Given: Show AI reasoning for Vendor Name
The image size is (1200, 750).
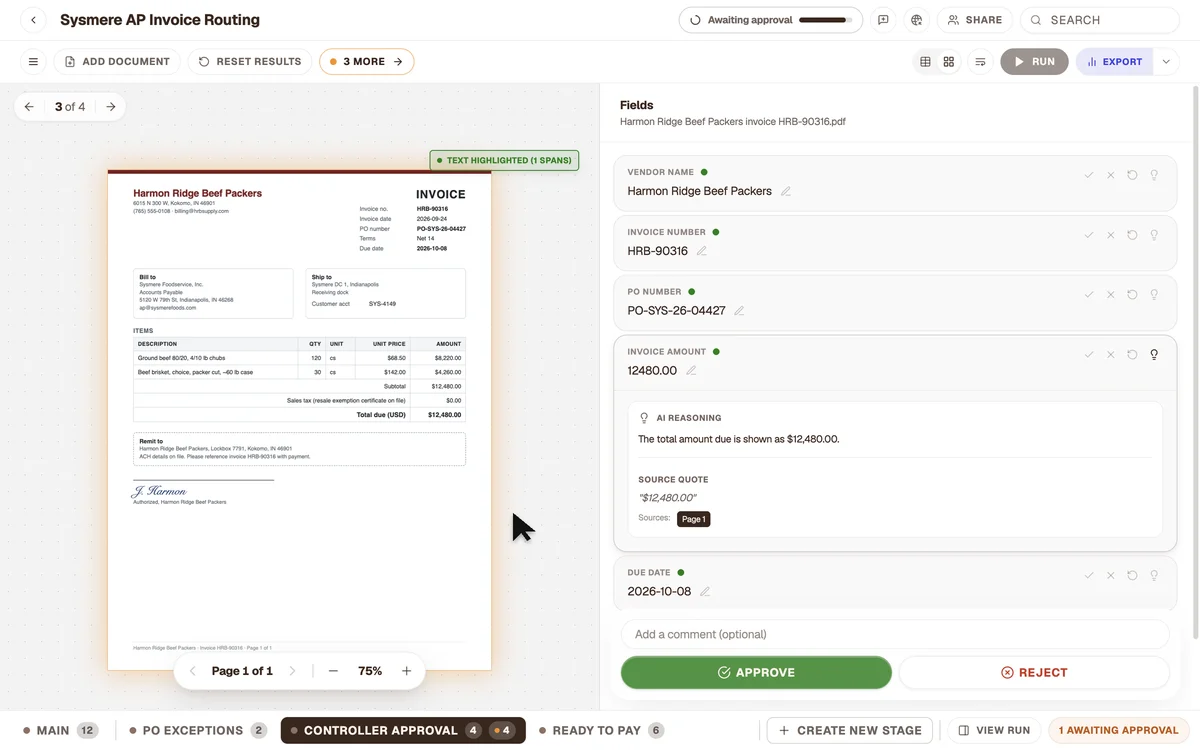Looking at the screenshot, I should [x=1154, y=175].
